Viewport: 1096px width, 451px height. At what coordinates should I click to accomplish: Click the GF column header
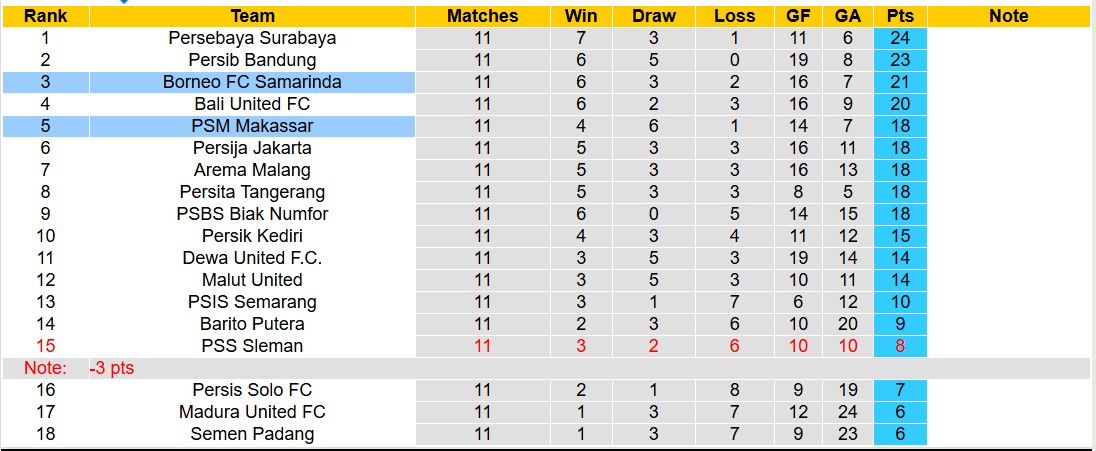coord(796,16)
